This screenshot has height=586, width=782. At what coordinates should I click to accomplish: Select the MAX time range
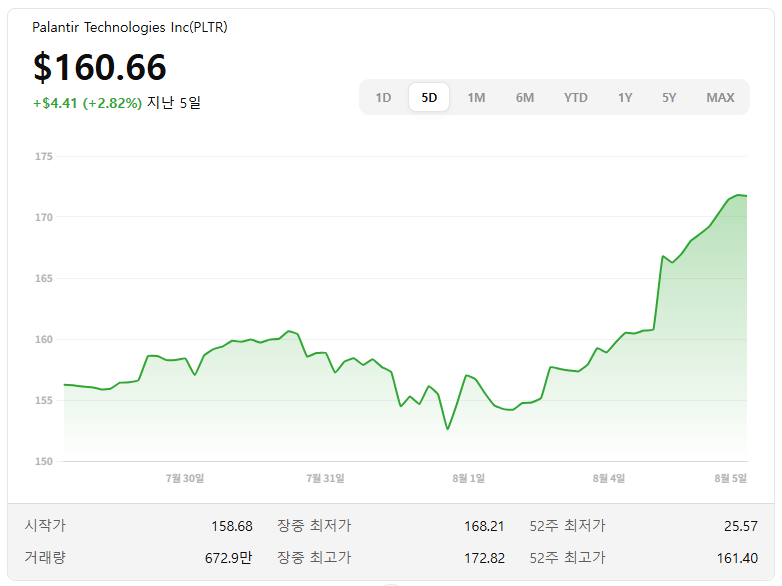720,97
